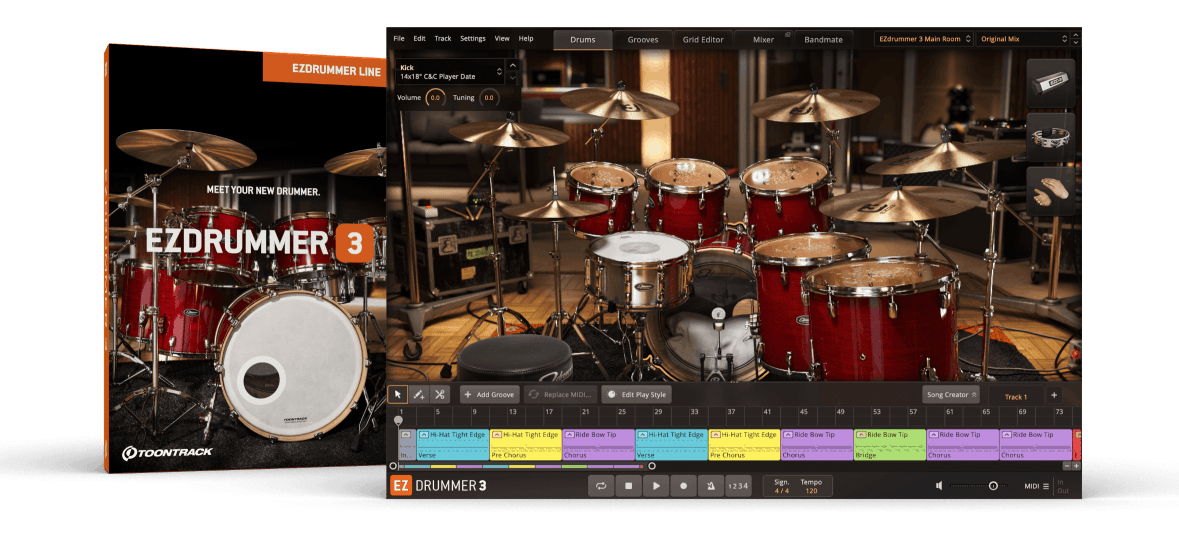This screenshot has width=1179, height=536.
Task: Open the View menu
Action: click(x=502, y=38)
